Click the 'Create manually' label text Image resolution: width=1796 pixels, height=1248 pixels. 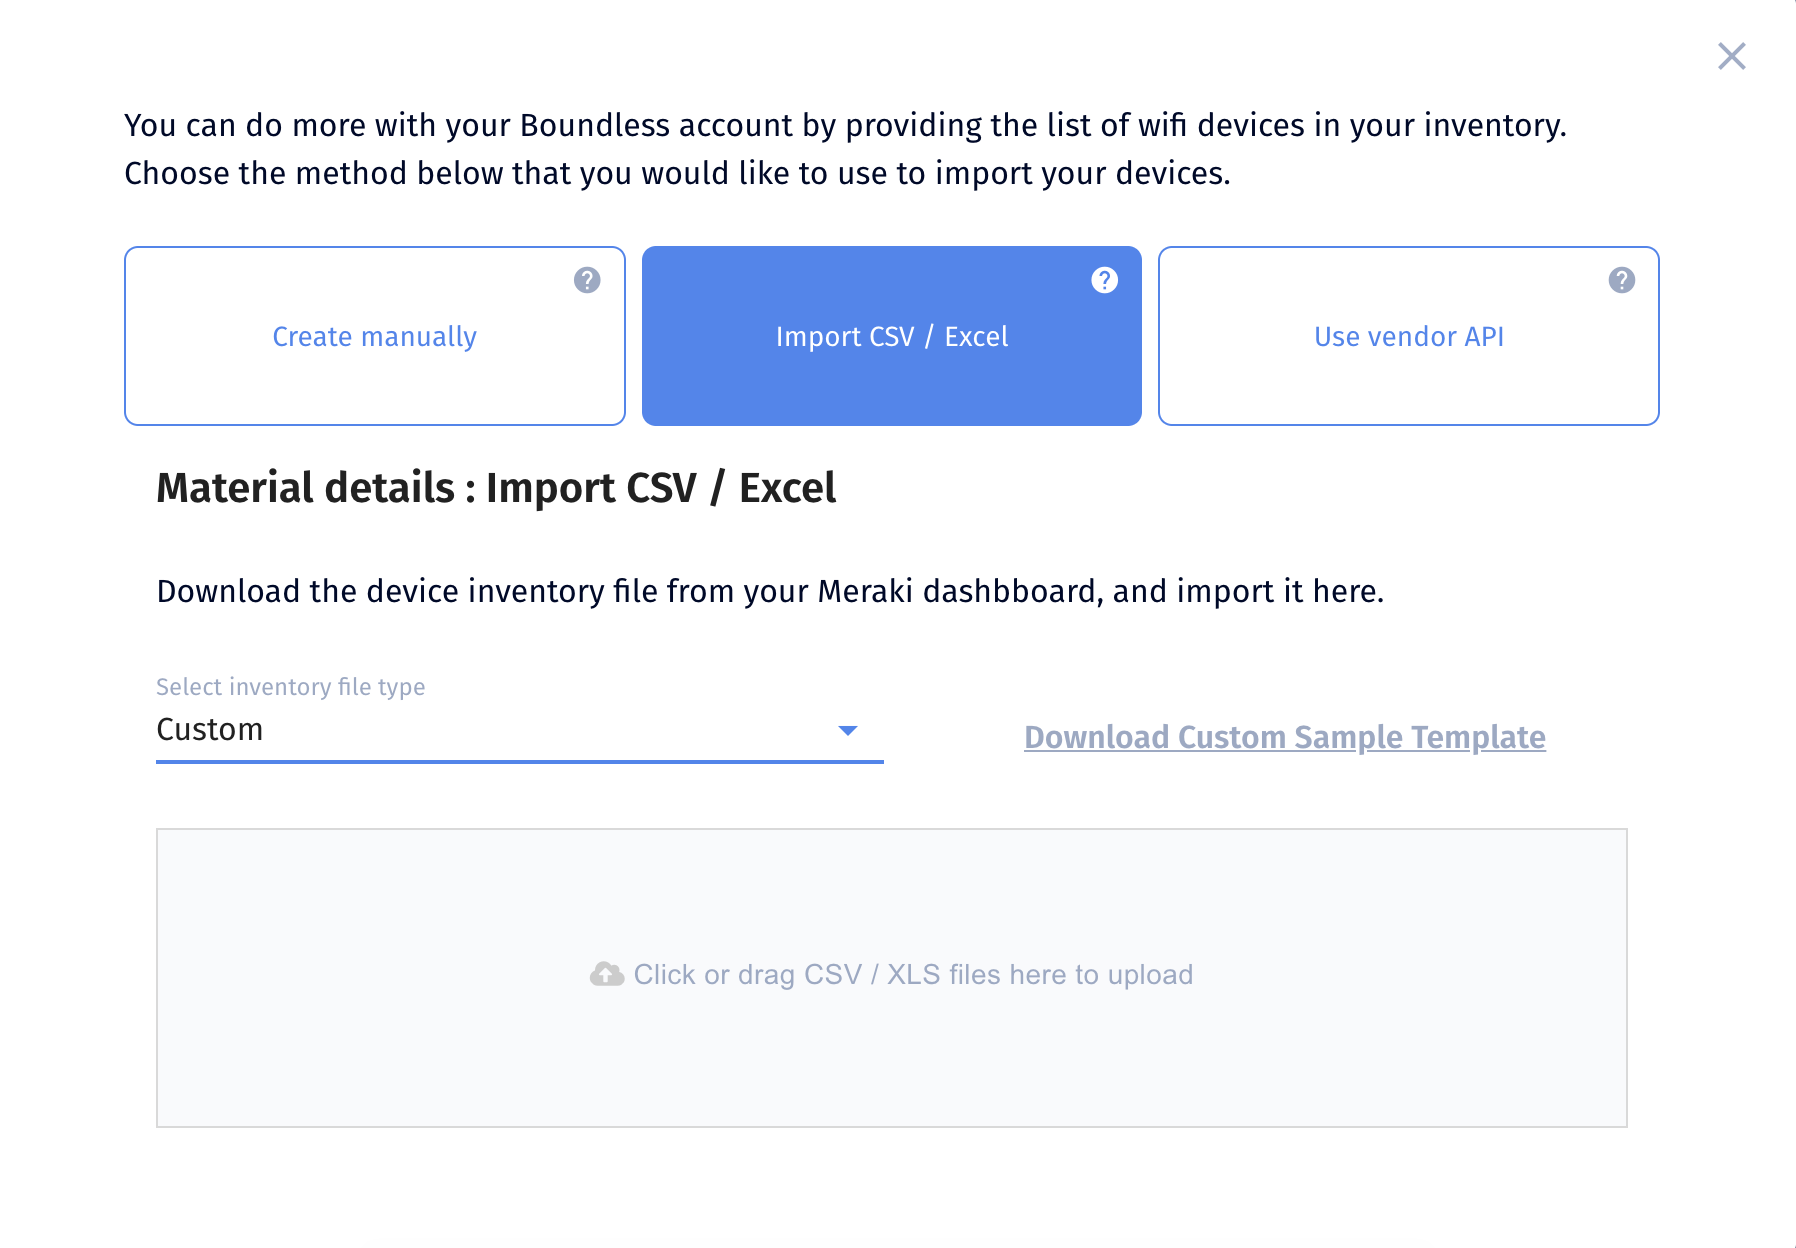(375, 337)
